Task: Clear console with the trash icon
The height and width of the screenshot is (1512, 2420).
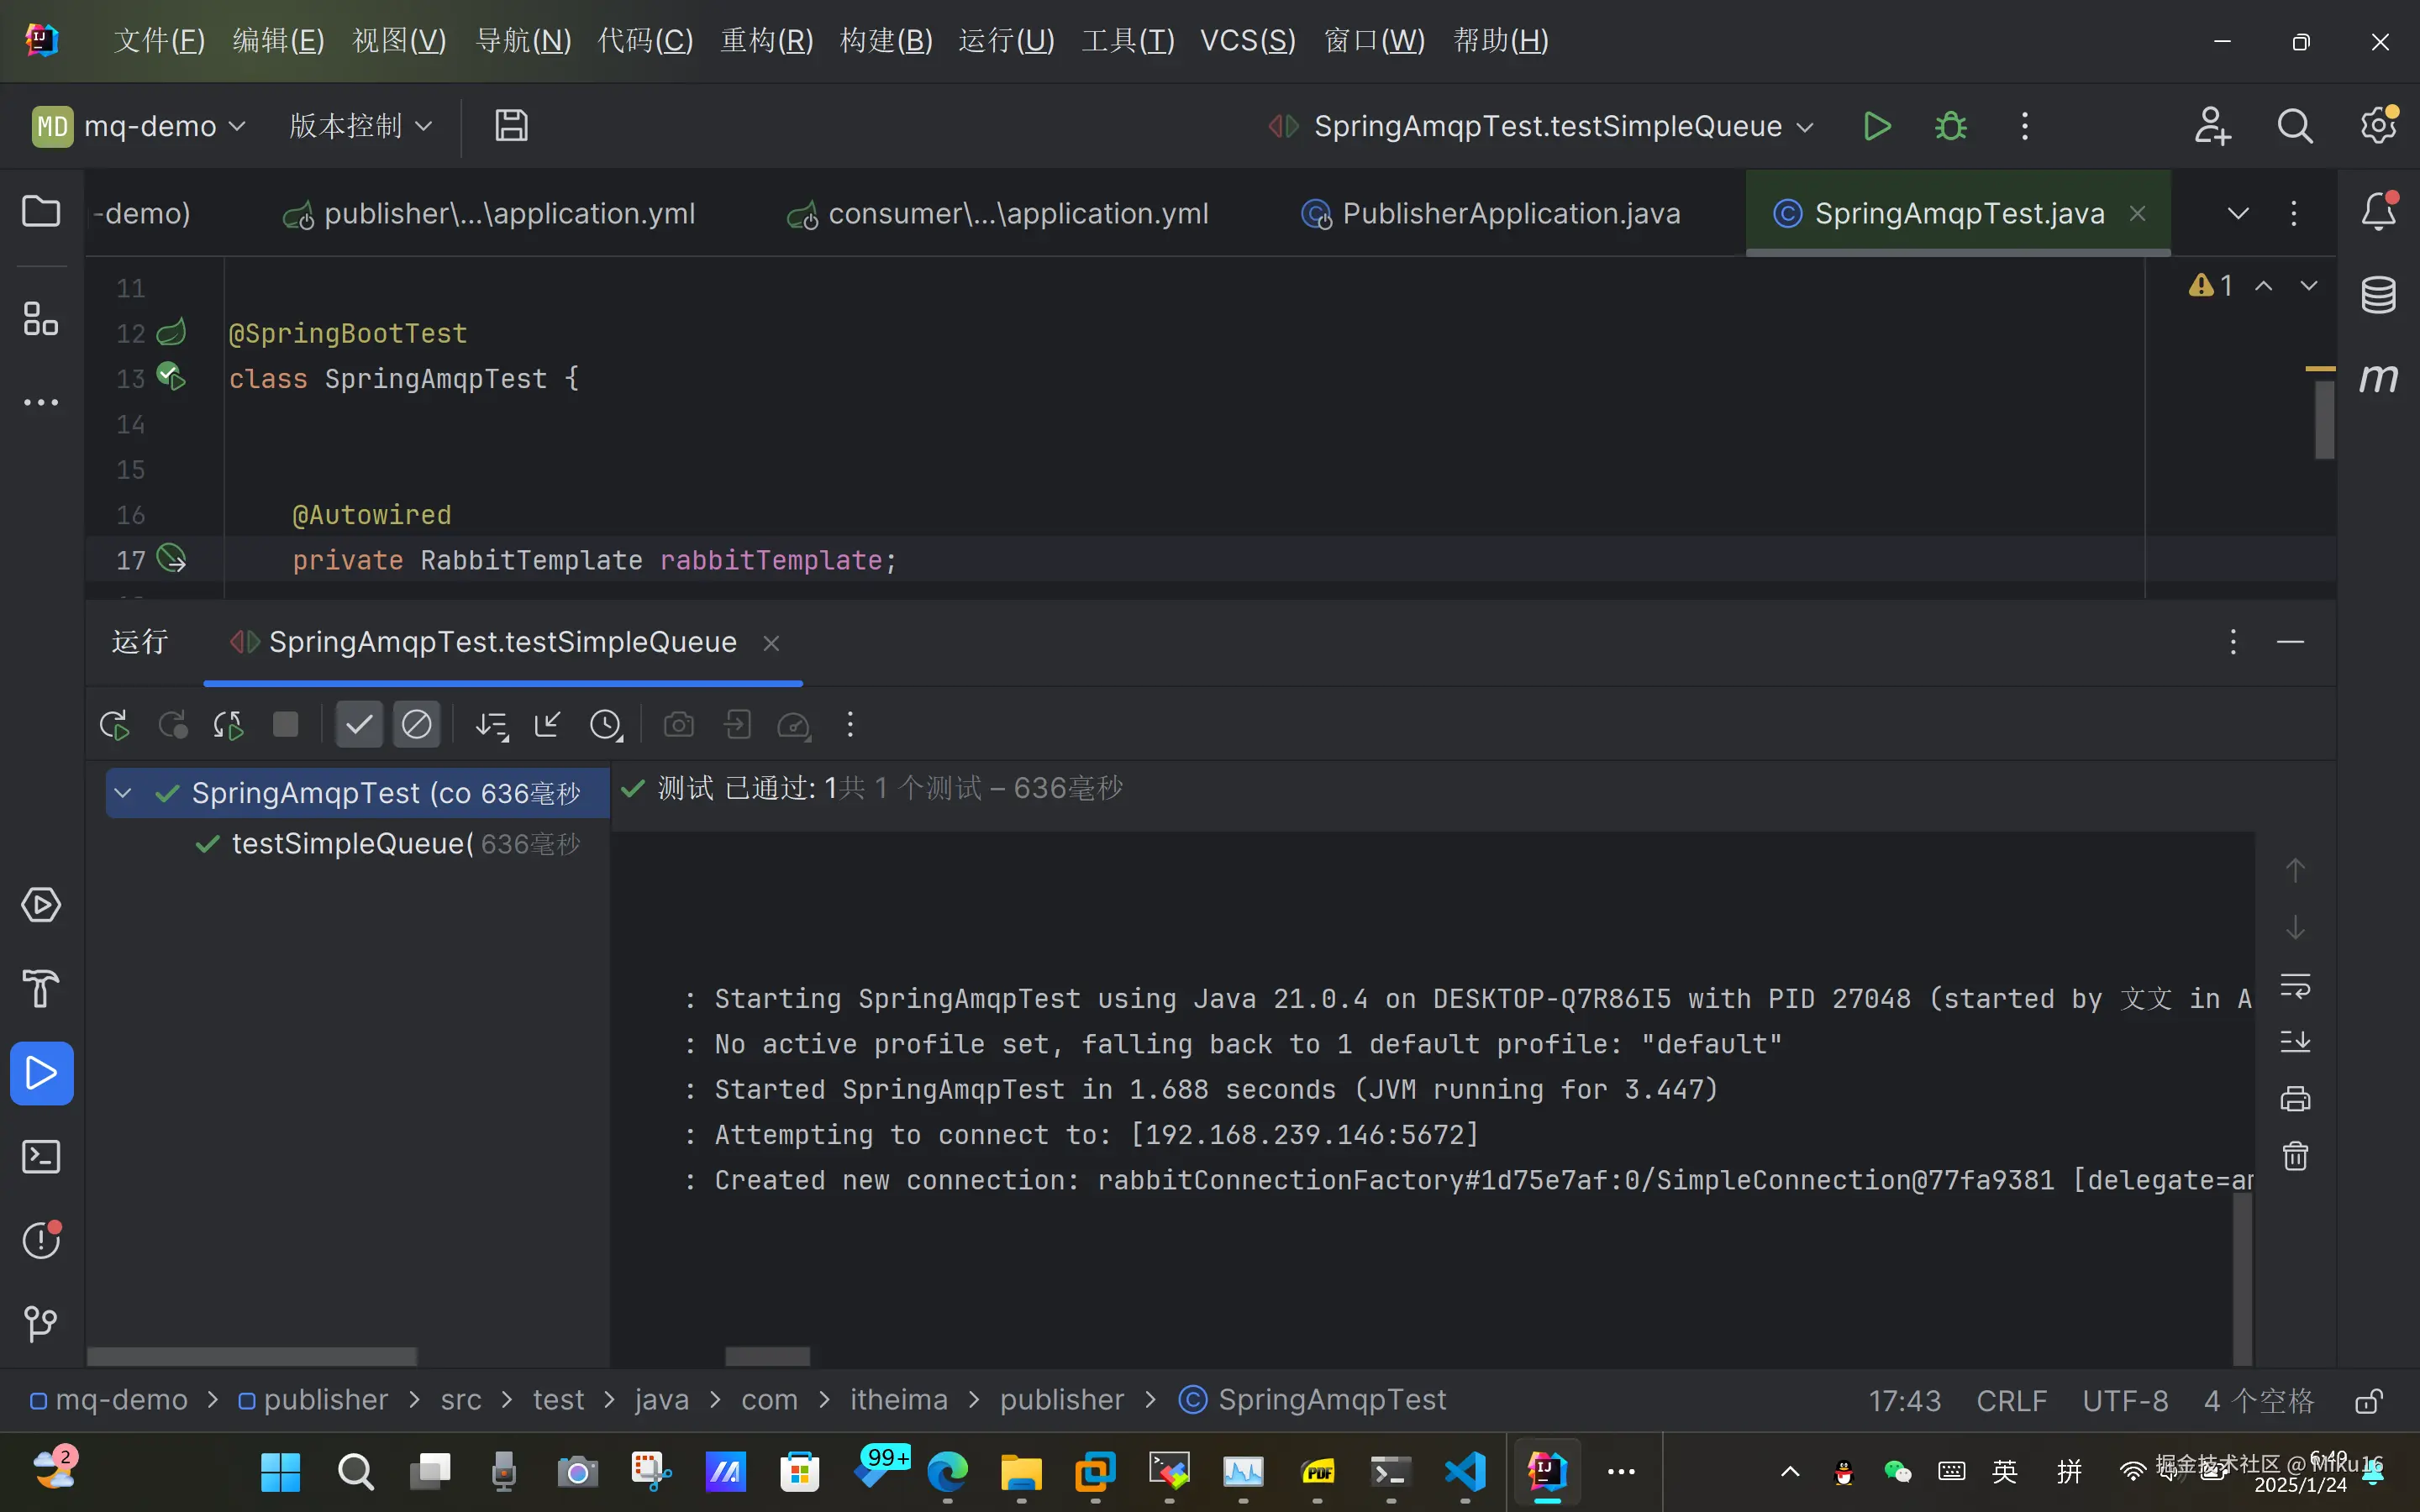Action: [x=2295, y=1156]
